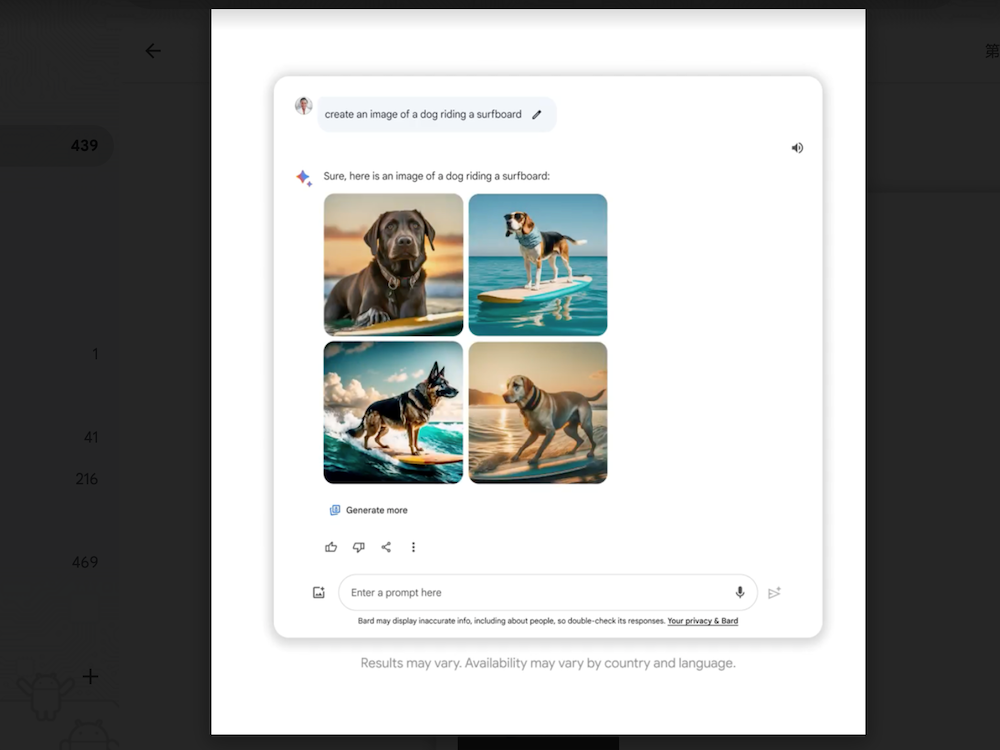Click the speaker icon to hear response
Viewport: 1000px width, 750px height.
point(797,148)
